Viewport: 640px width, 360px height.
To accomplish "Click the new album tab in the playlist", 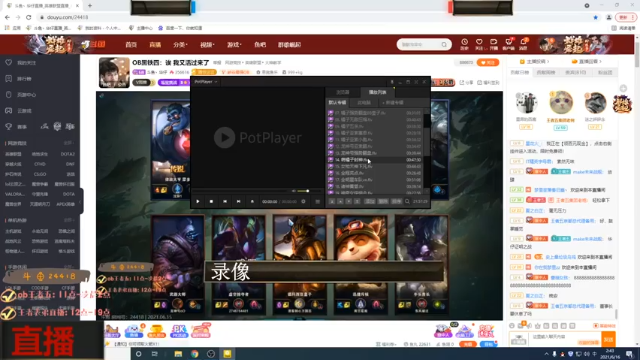I will coord(393,102).
